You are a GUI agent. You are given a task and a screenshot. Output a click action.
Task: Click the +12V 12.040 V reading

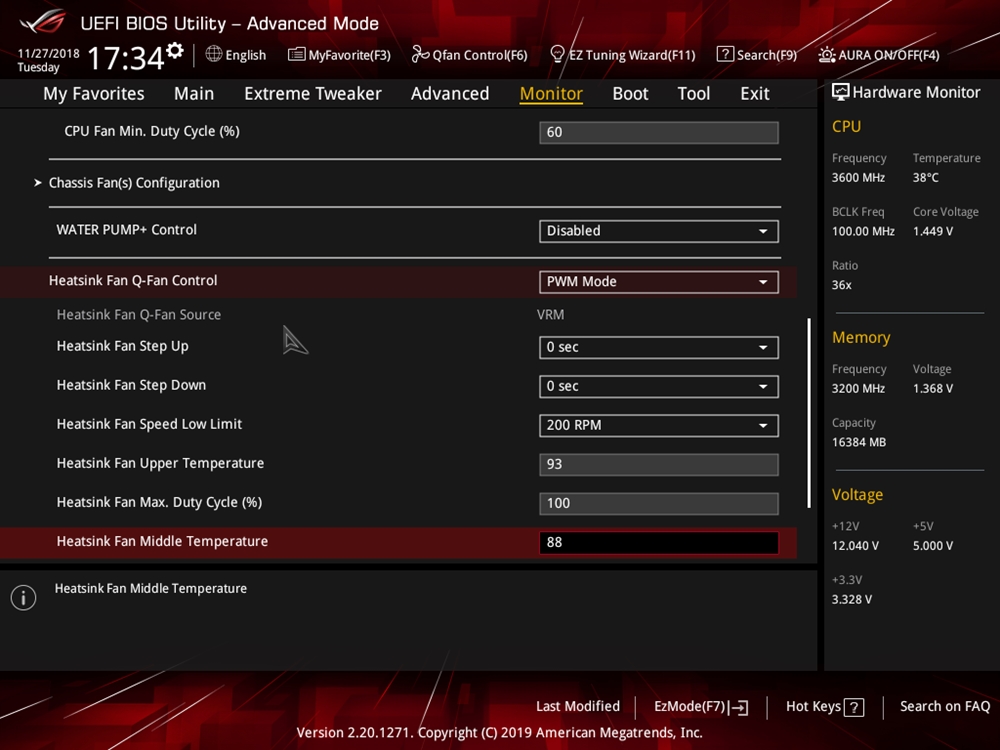click(x=855, y=546)
